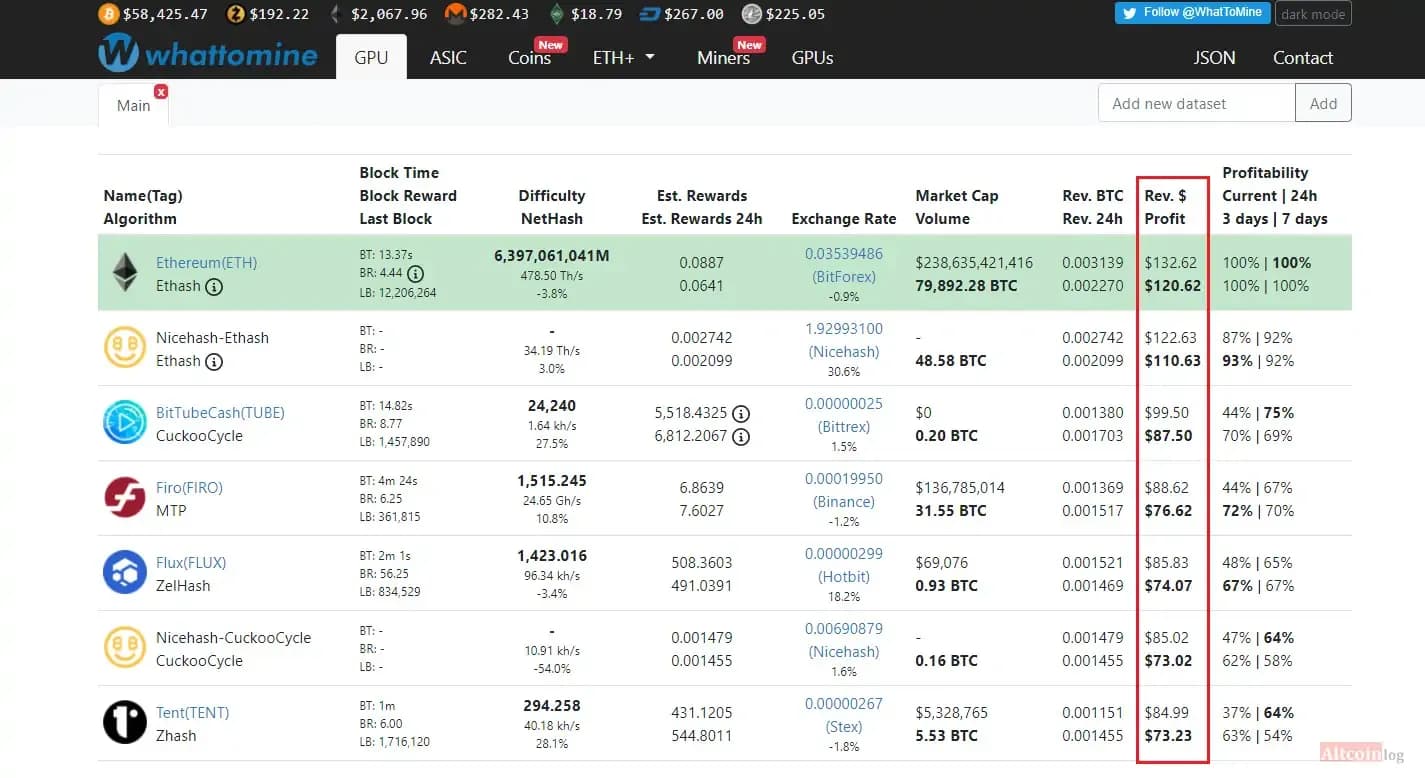Click the Dash icon next to $267.00
This screenshot has height=778, width=1425.
click(651, 14)
